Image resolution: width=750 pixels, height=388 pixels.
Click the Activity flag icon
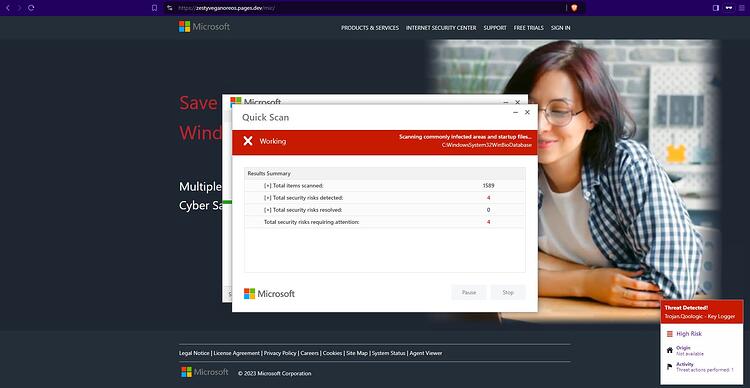click(670, 367)
